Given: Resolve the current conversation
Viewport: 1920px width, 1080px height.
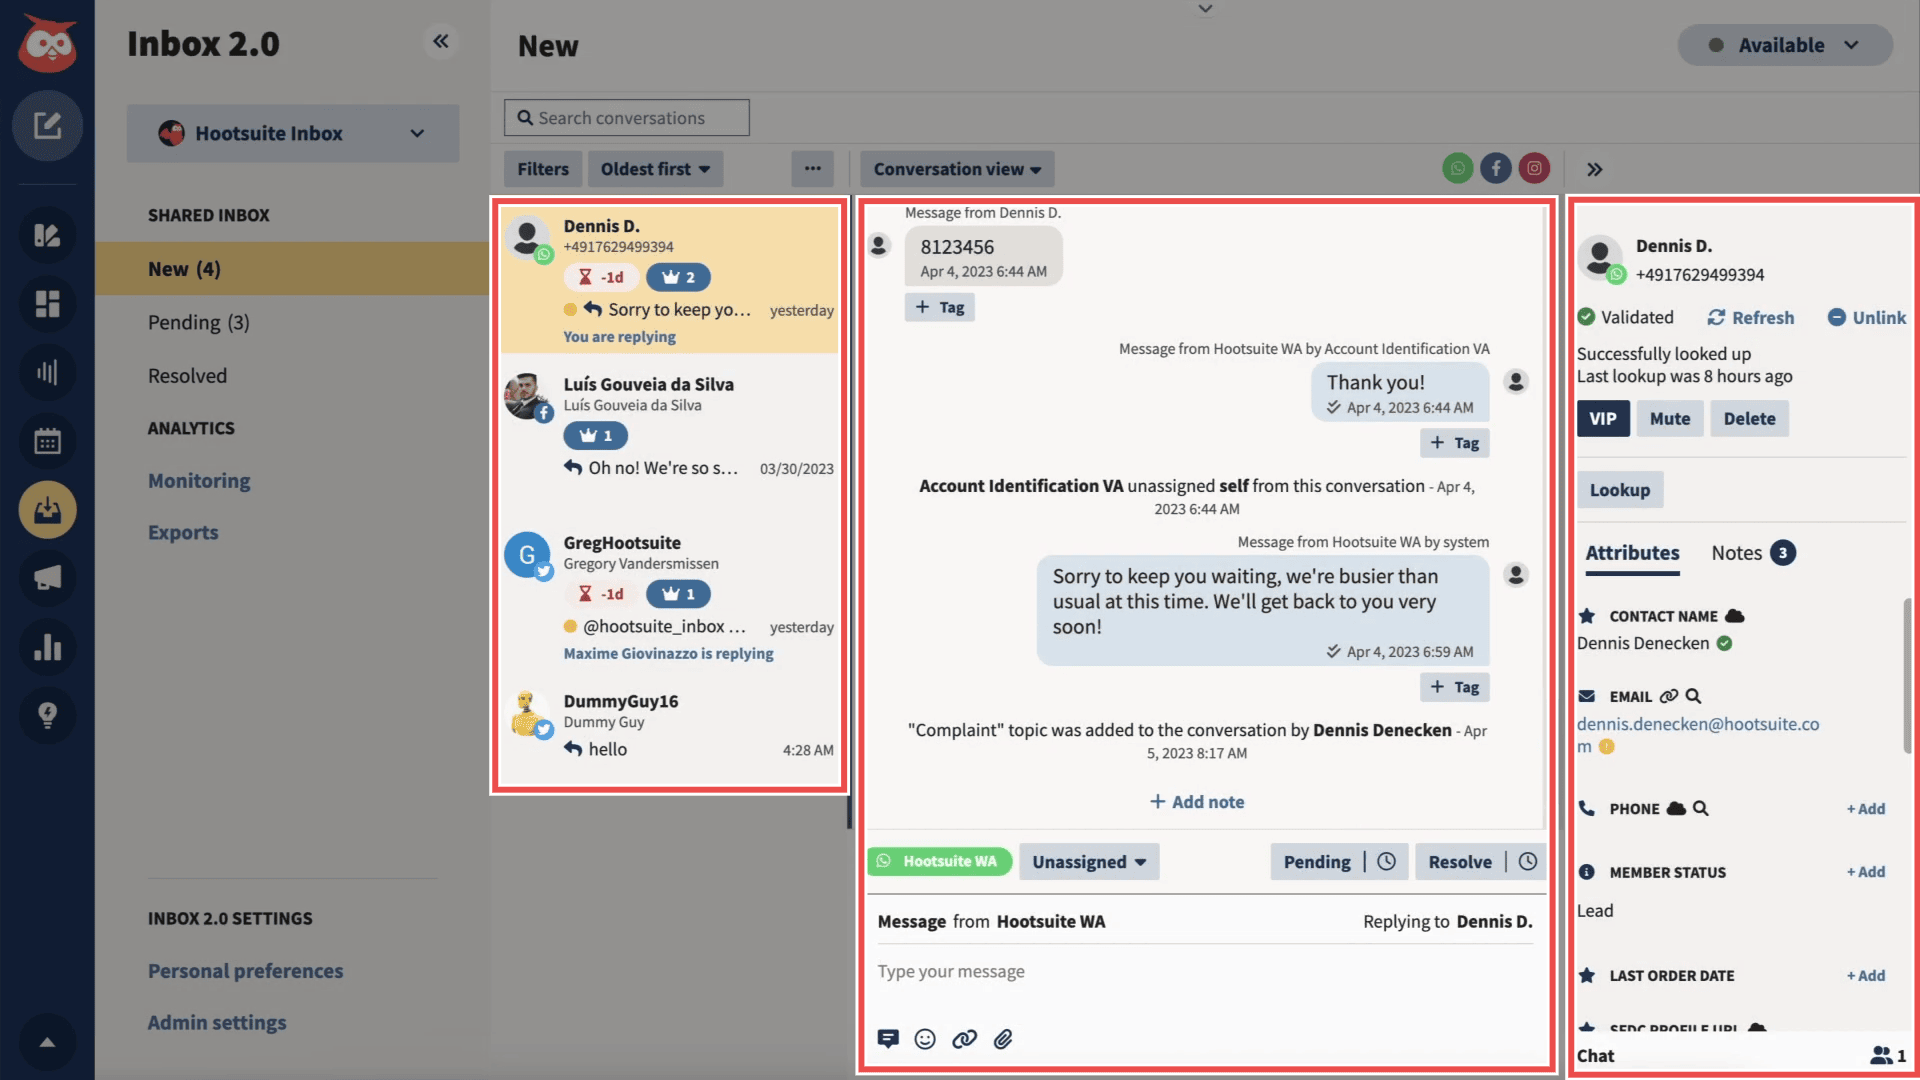Looking at the screenshot, I should click(1459, 861).
